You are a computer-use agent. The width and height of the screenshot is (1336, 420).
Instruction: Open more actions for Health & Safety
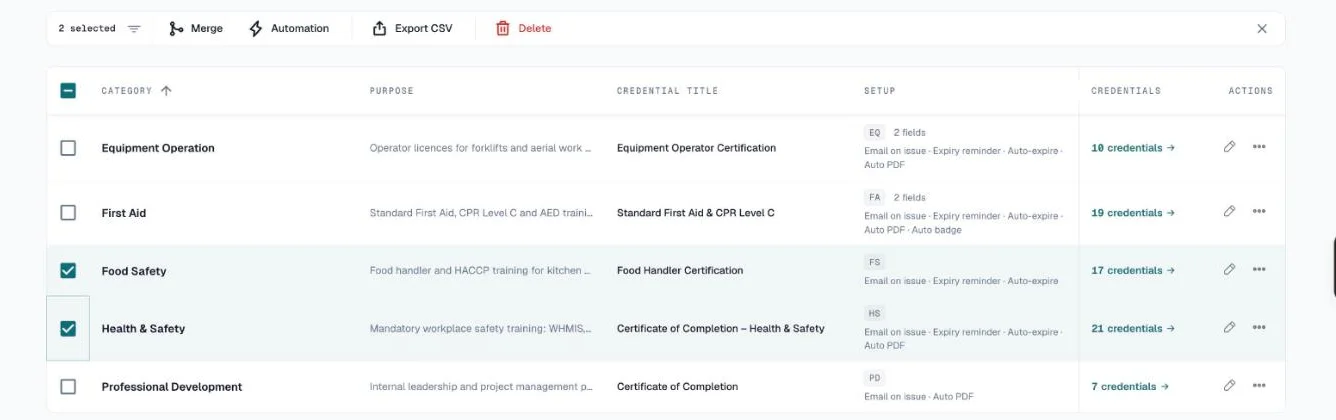click(x=1259, y=328)
